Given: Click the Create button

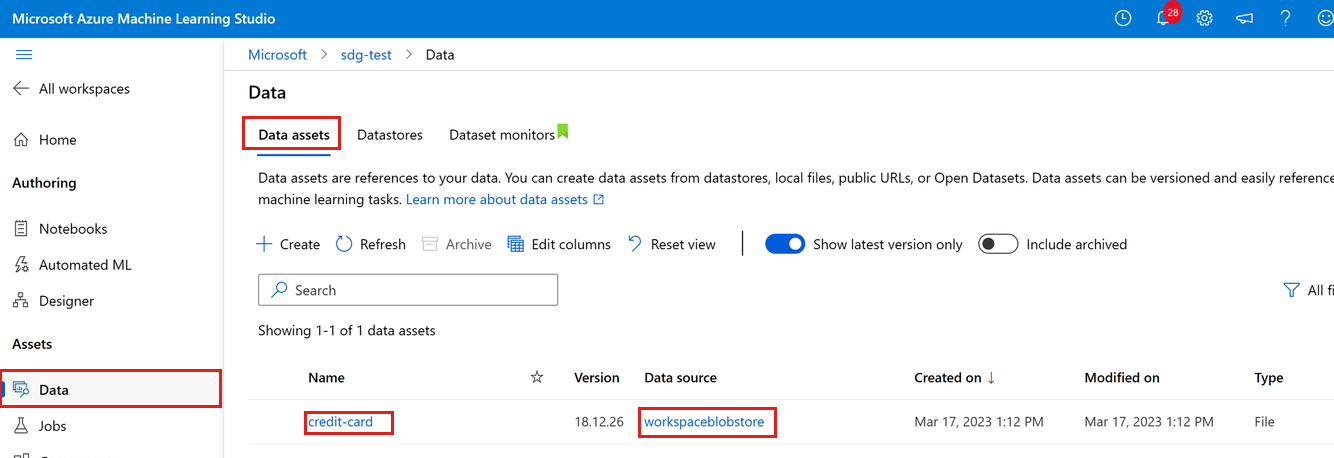Looking at the screenshot, I should 288,244.
